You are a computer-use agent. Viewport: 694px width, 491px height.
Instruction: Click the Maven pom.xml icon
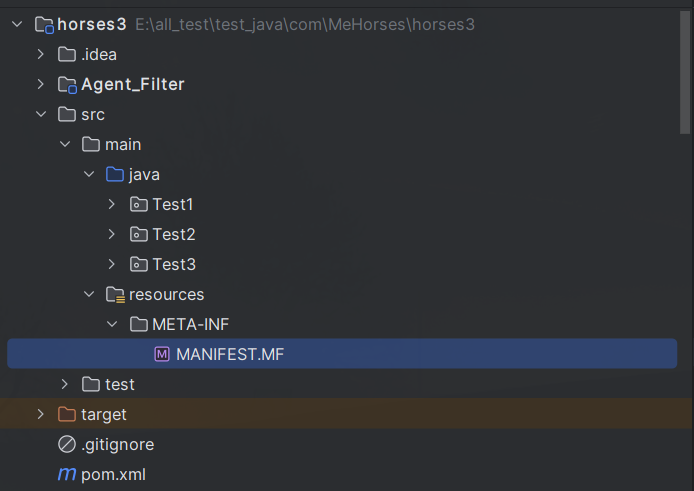tap(67, 474)
